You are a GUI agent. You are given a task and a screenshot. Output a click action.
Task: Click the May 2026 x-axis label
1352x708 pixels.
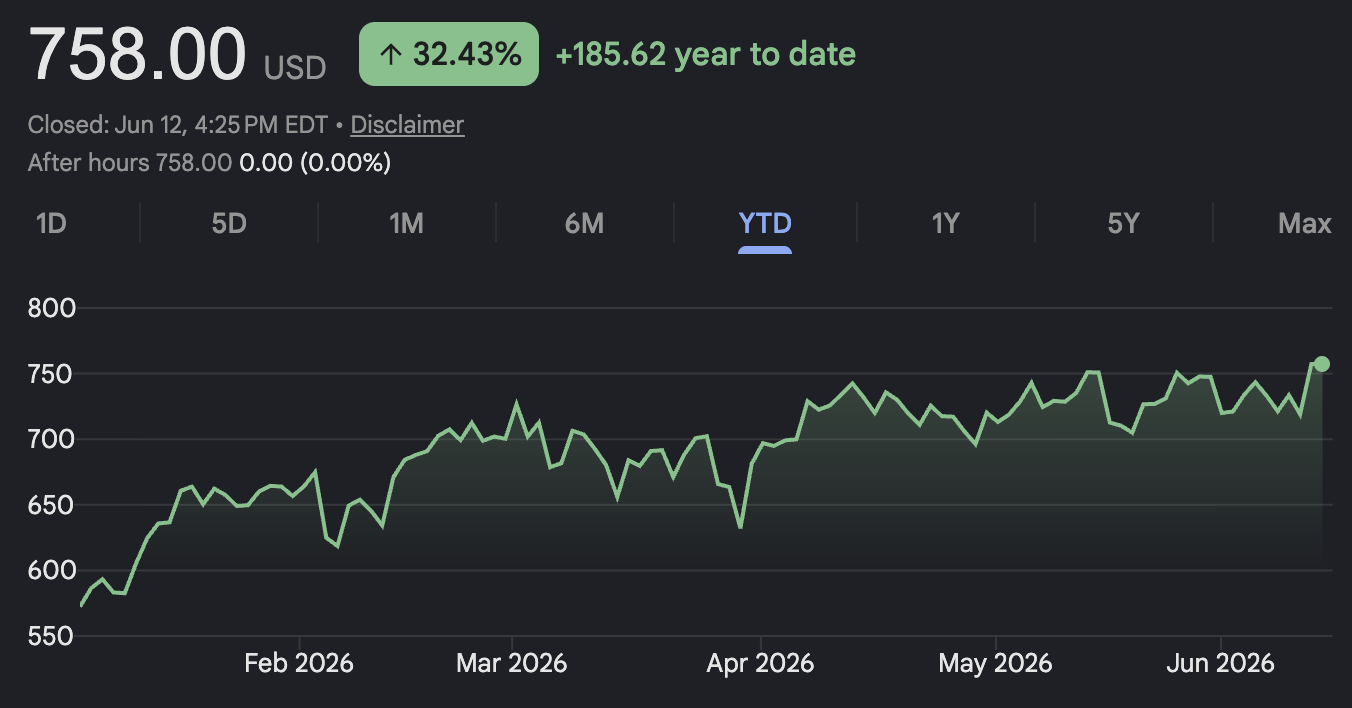click(996, 663)
